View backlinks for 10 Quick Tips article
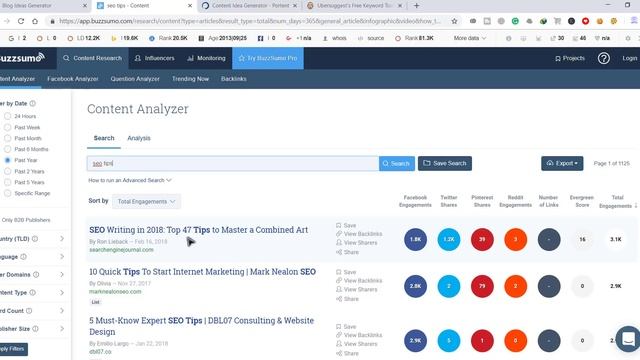Image resolution: width=640 pixels, height=360 pixels. click(359, 280)
